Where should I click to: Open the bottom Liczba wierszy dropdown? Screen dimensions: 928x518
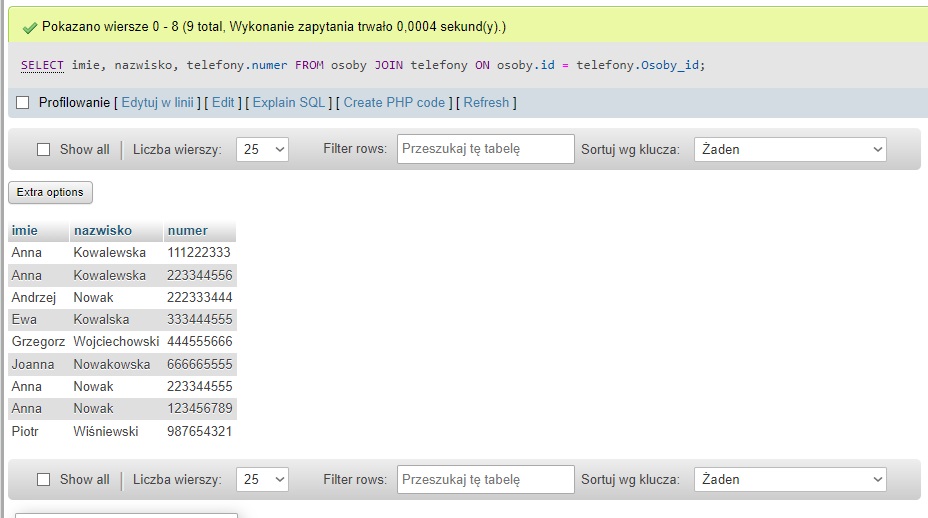click(x=263, y=479)
